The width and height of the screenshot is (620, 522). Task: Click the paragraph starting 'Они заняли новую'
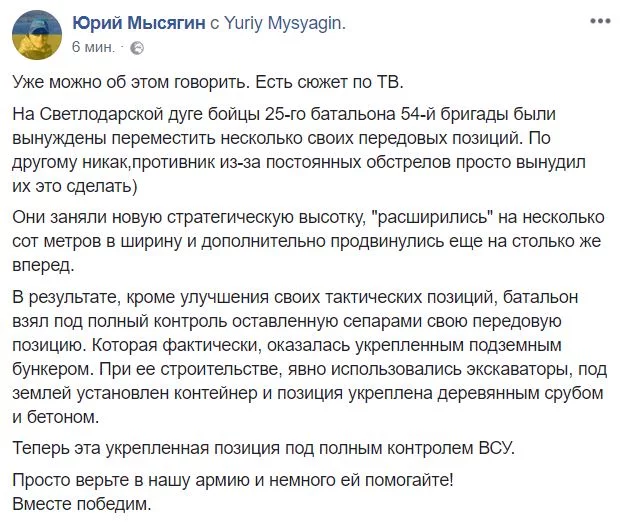308,241
